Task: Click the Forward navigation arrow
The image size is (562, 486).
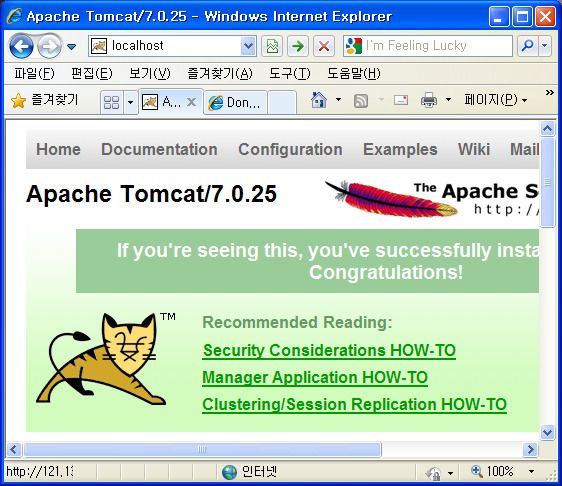Action: [49, 46]
